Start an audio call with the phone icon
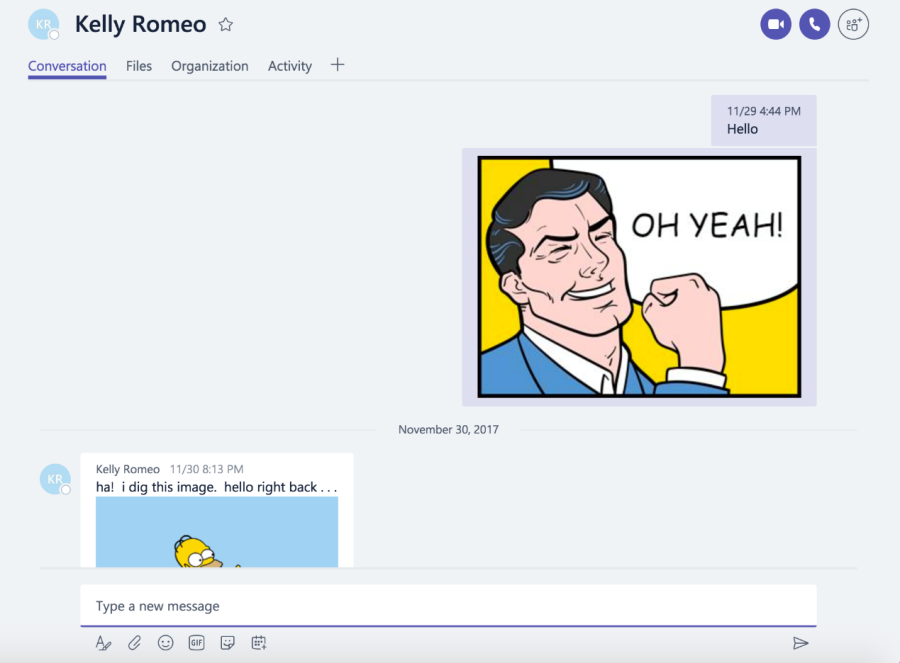This screenshot has width=900, height=663. 814,25
